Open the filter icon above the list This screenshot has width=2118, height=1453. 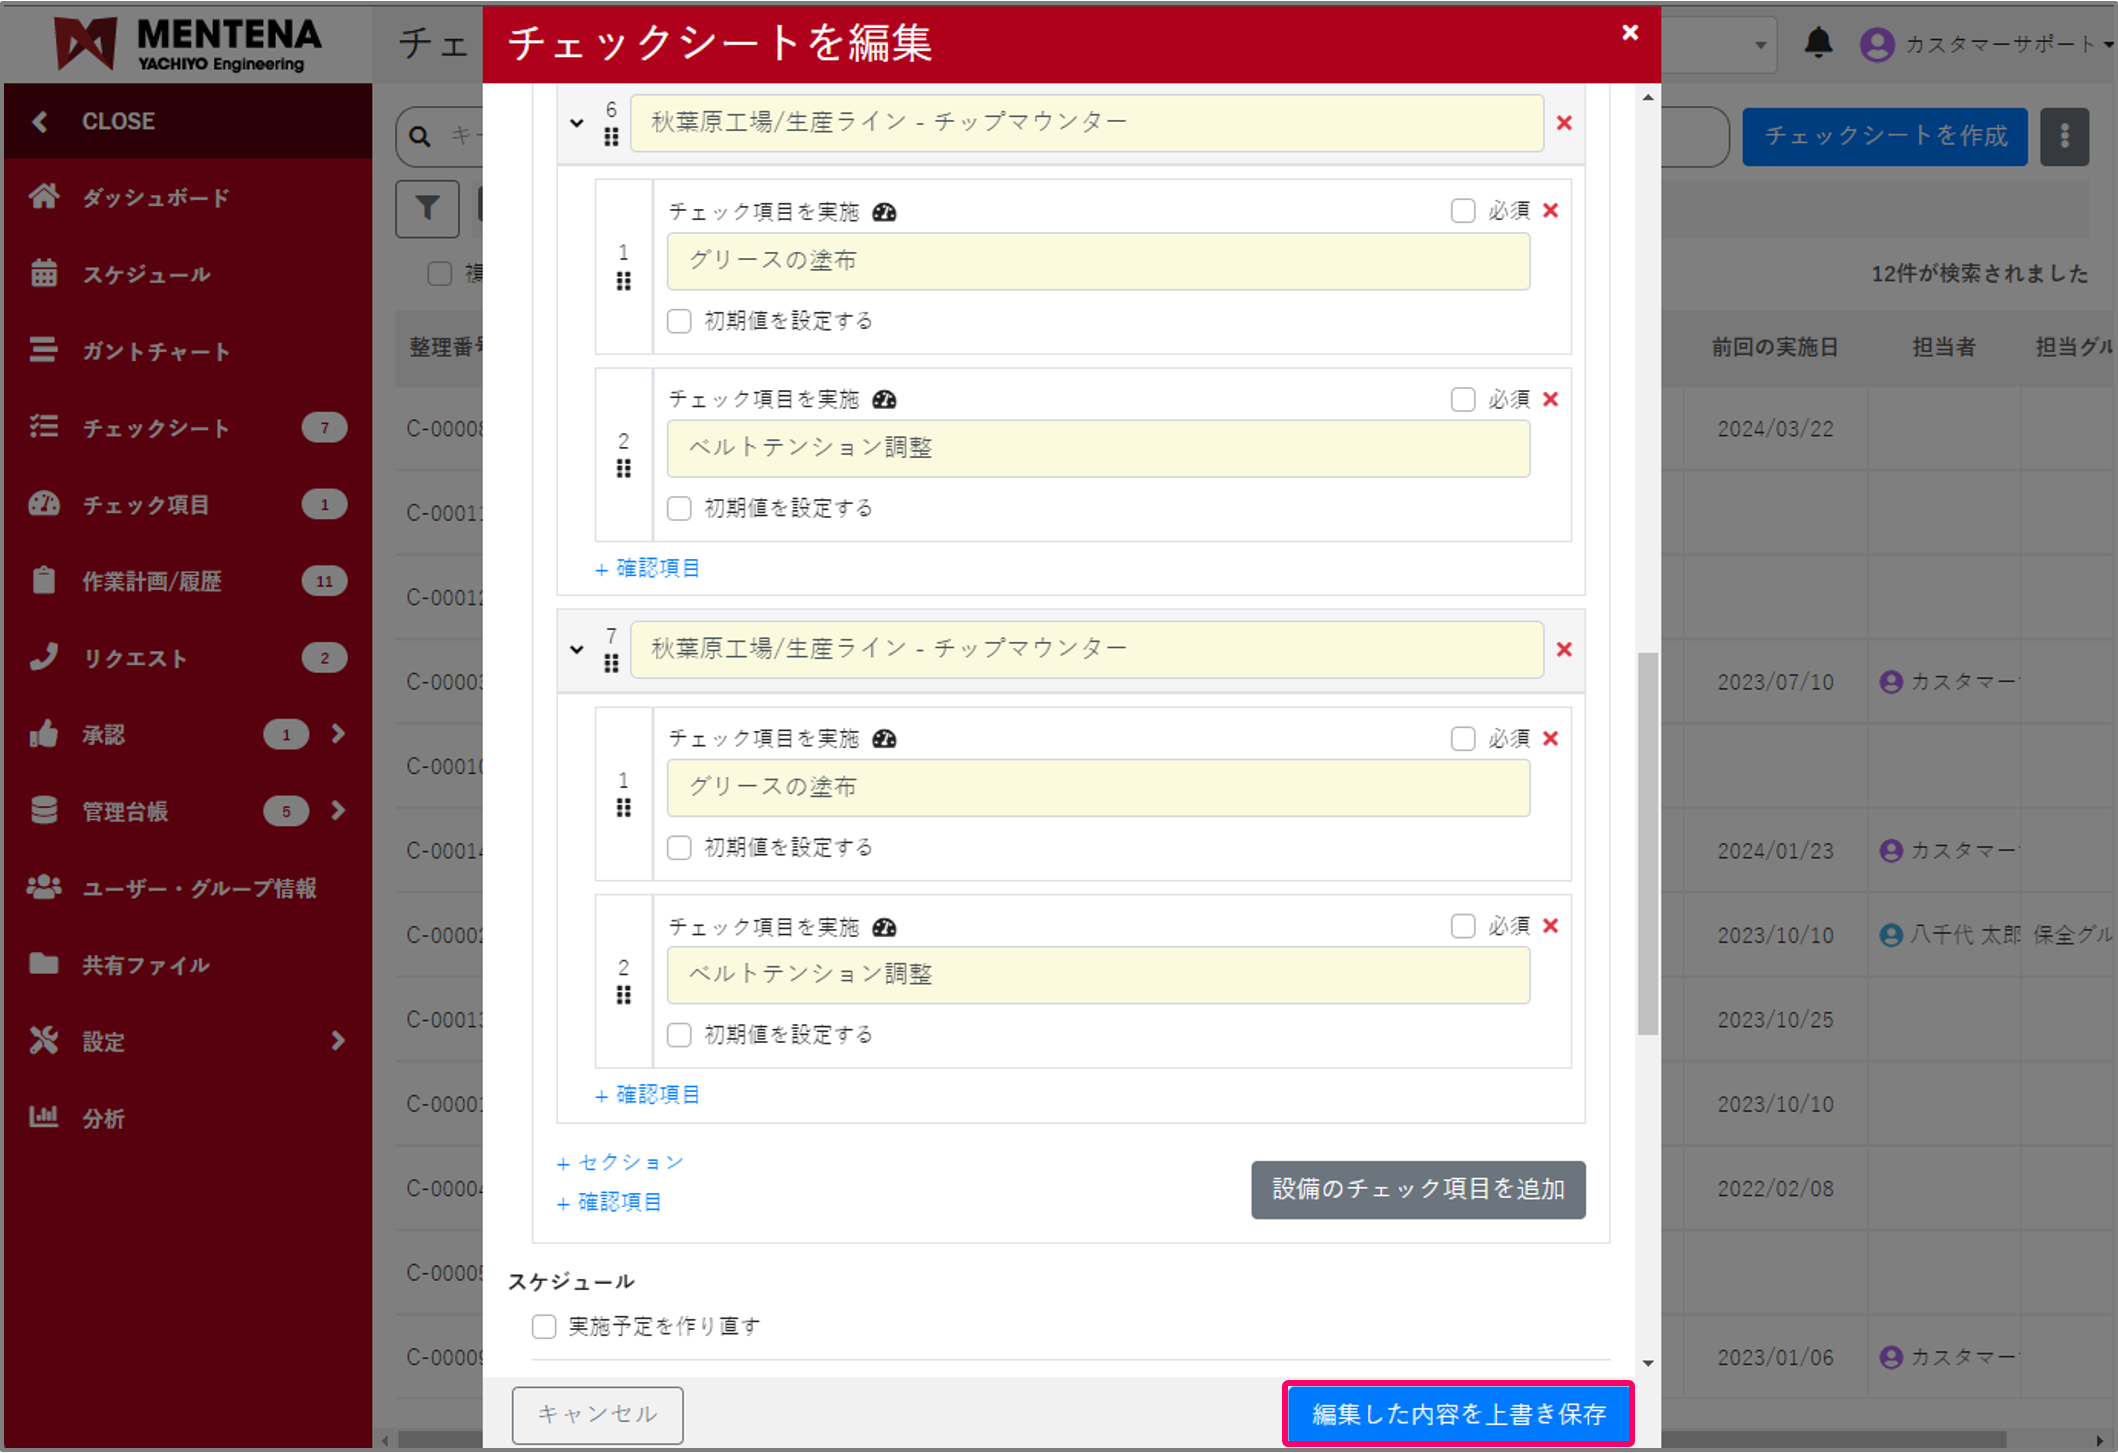click(x=427, y=209)
